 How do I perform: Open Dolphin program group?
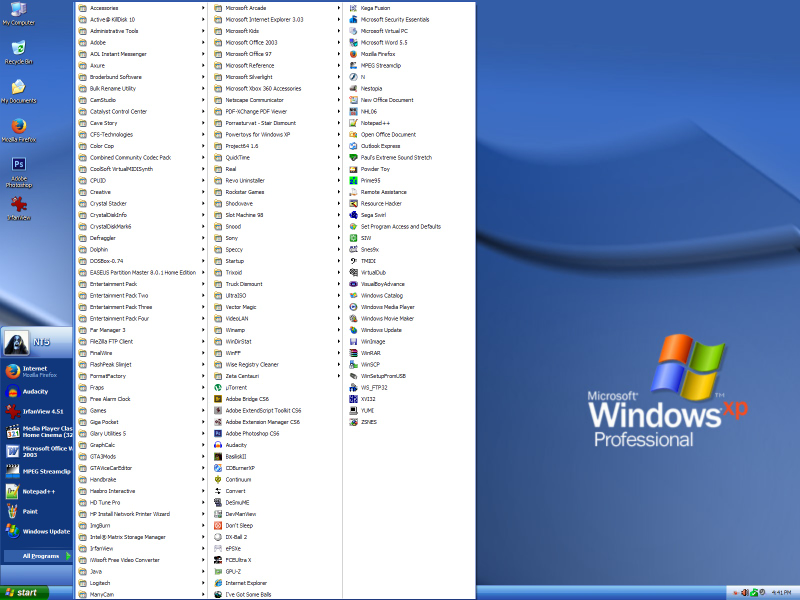[x=141, y=249]
